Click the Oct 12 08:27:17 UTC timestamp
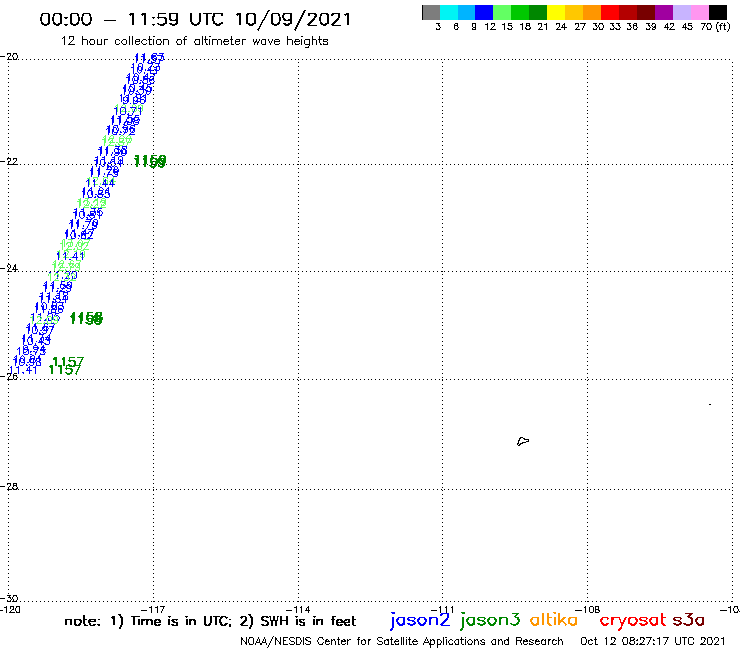The width and height of the screenshot is (740, 650). click(x=652, y=641)
